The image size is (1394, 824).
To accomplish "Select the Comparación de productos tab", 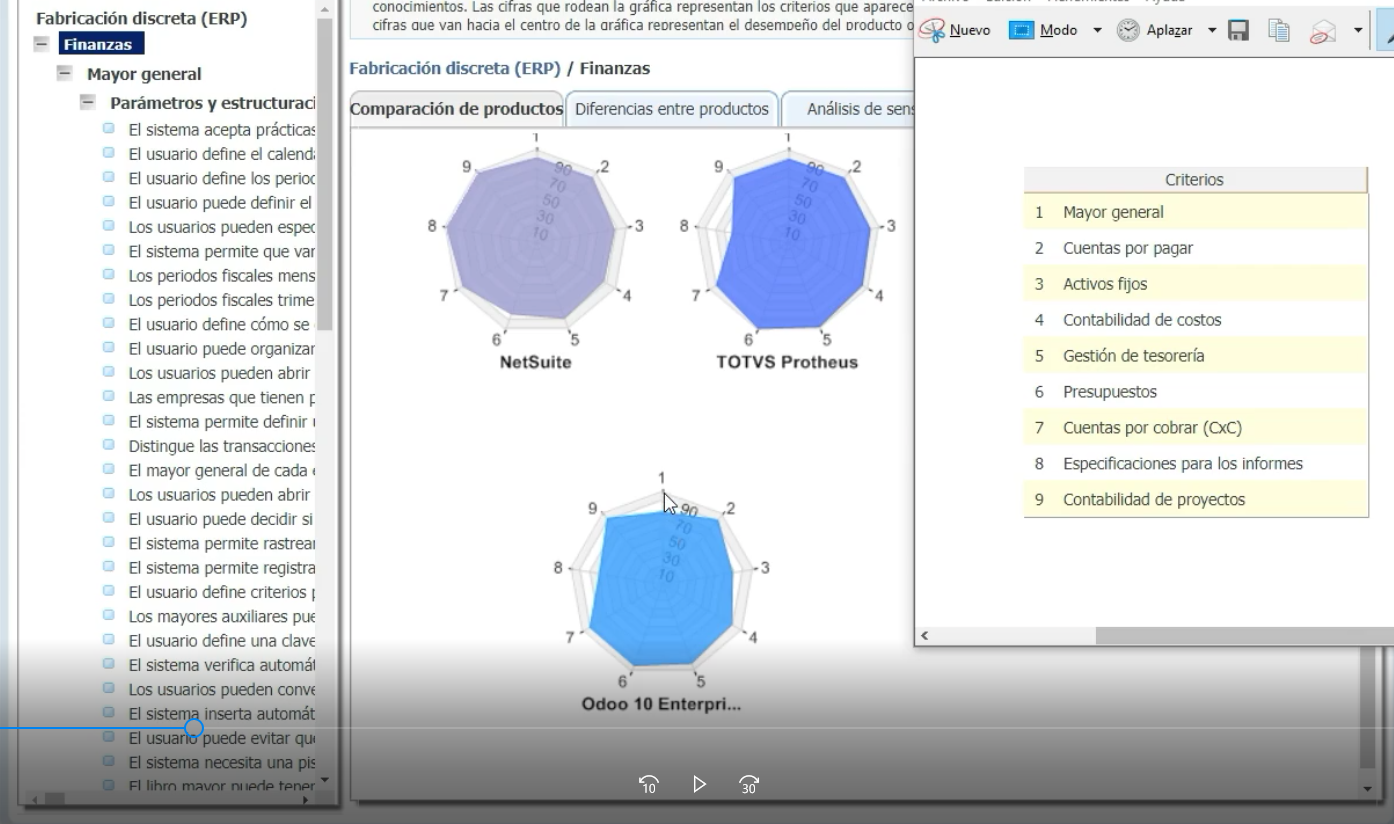I will 457,109.
